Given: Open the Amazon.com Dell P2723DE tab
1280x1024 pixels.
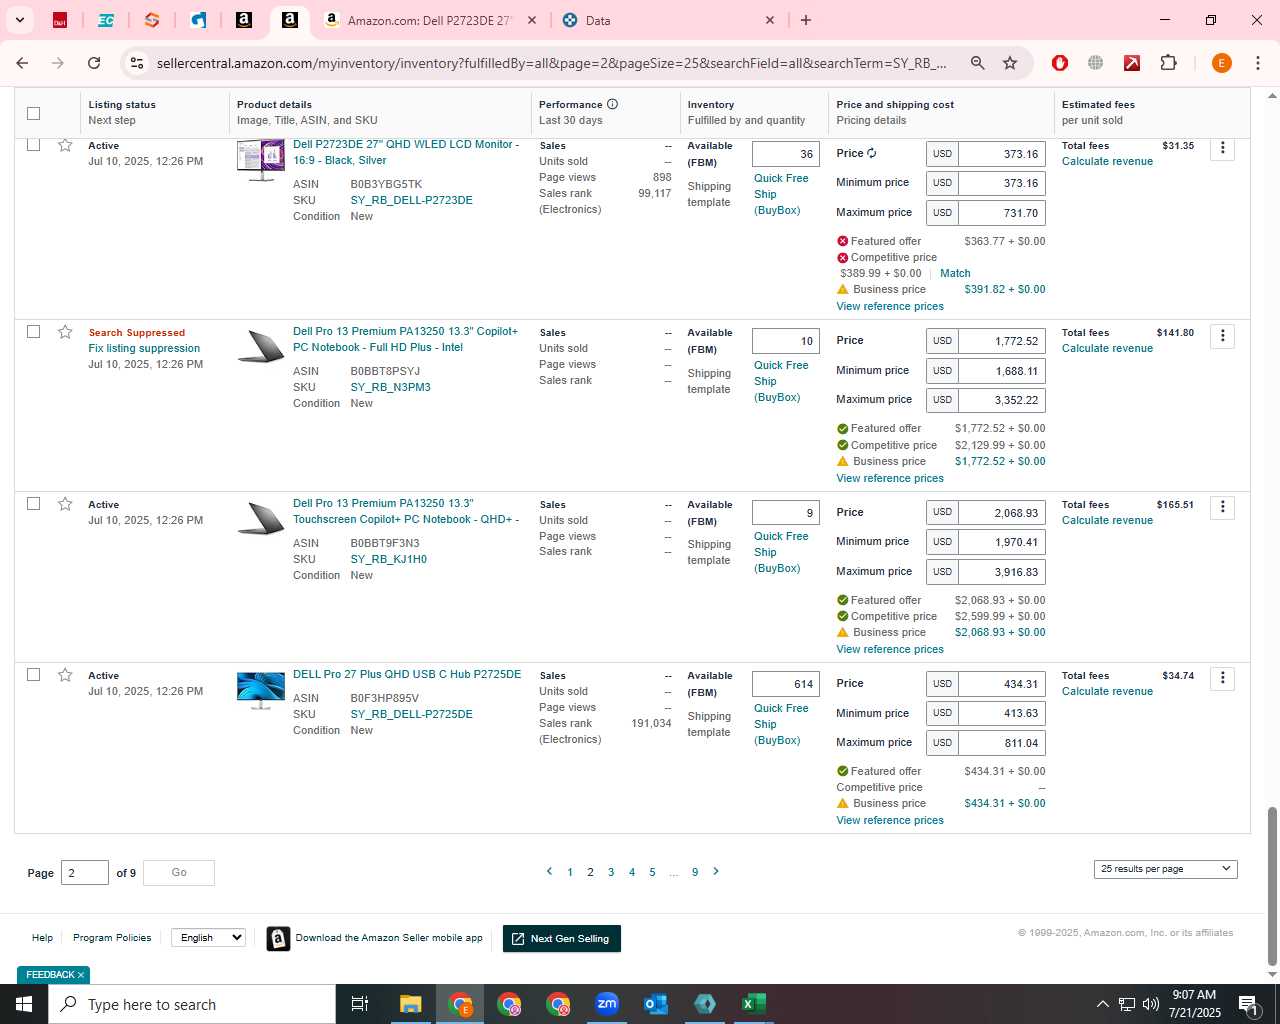Looking at the screenshot, I should click(430, 20).
